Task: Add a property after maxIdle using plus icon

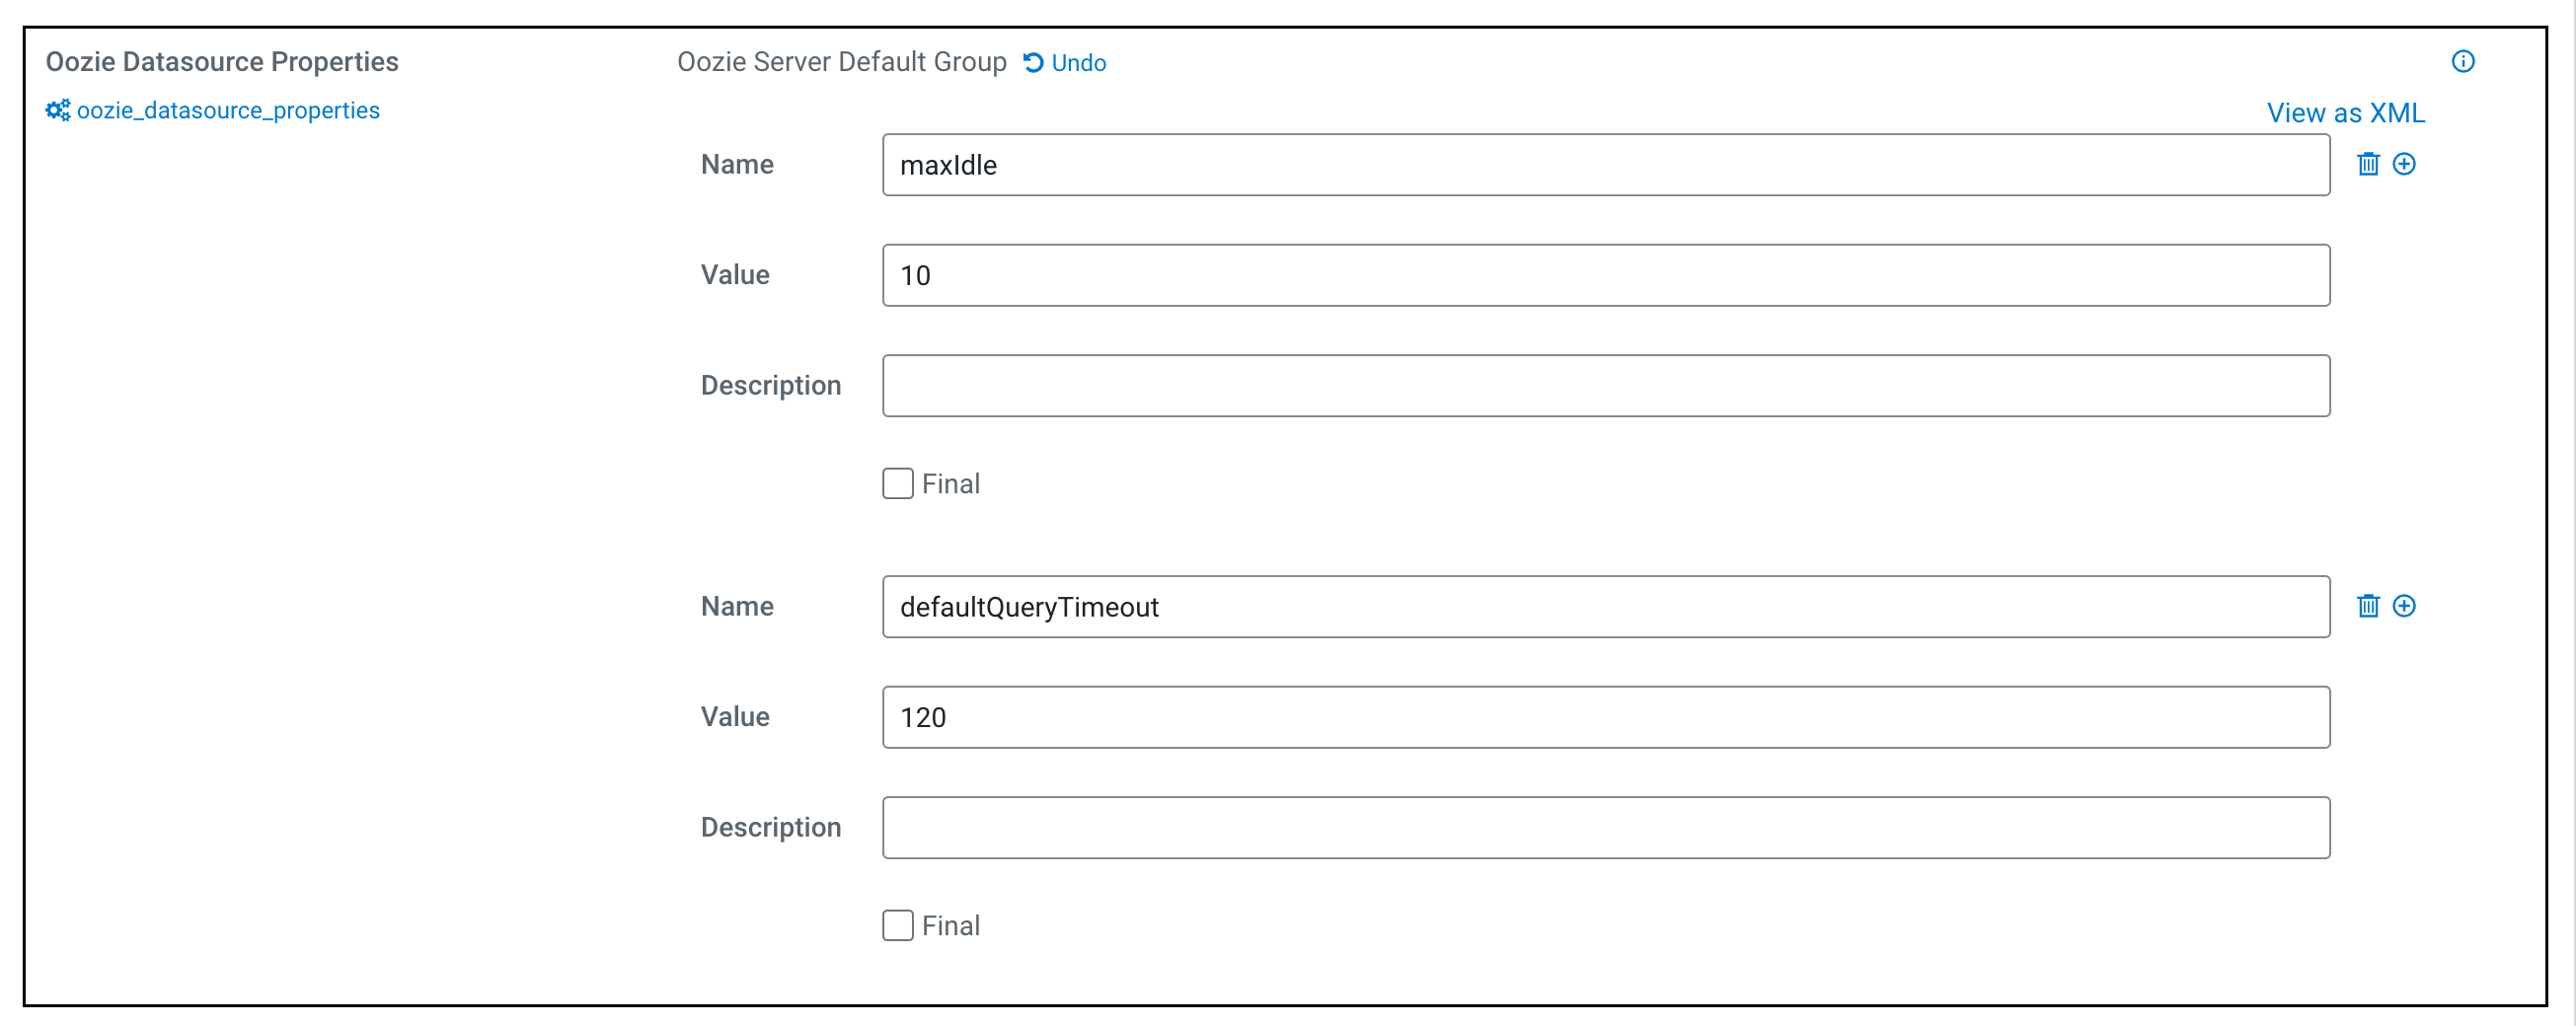Action: (x=2403, y=164)
